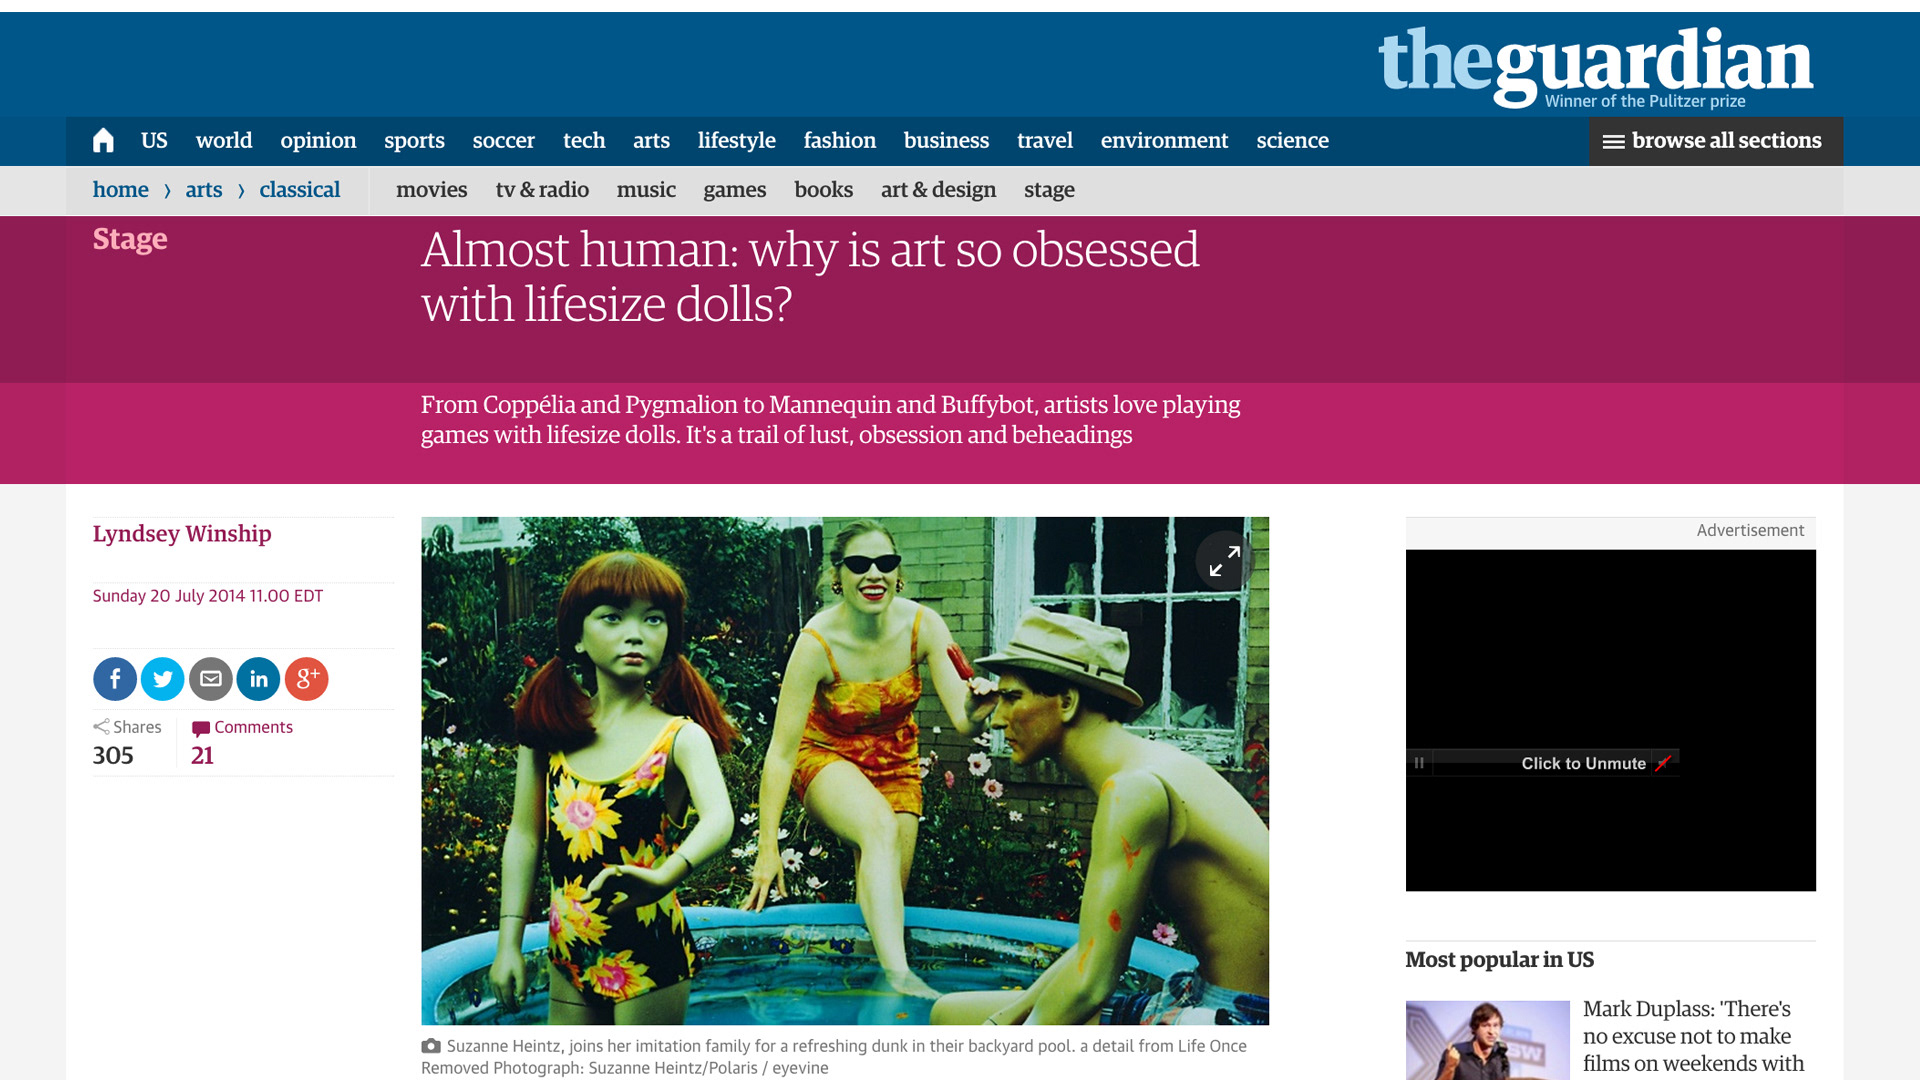Pause the advertisement video
Viewport: 1920px width, 1080px height.
(1419, 763)
